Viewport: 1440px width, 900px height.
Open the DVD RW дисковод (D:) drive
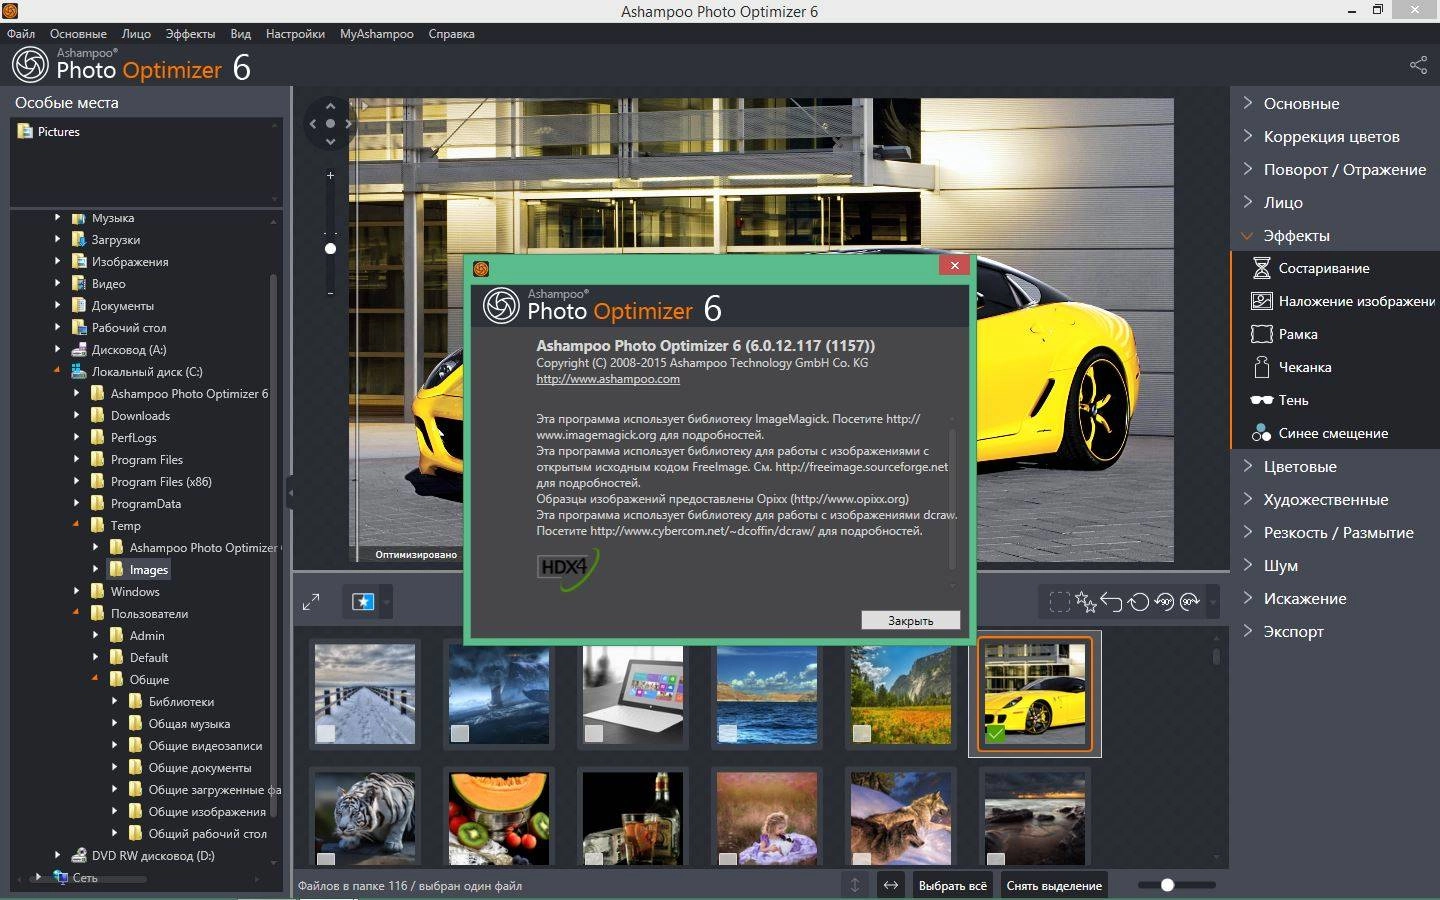(142, 855)
